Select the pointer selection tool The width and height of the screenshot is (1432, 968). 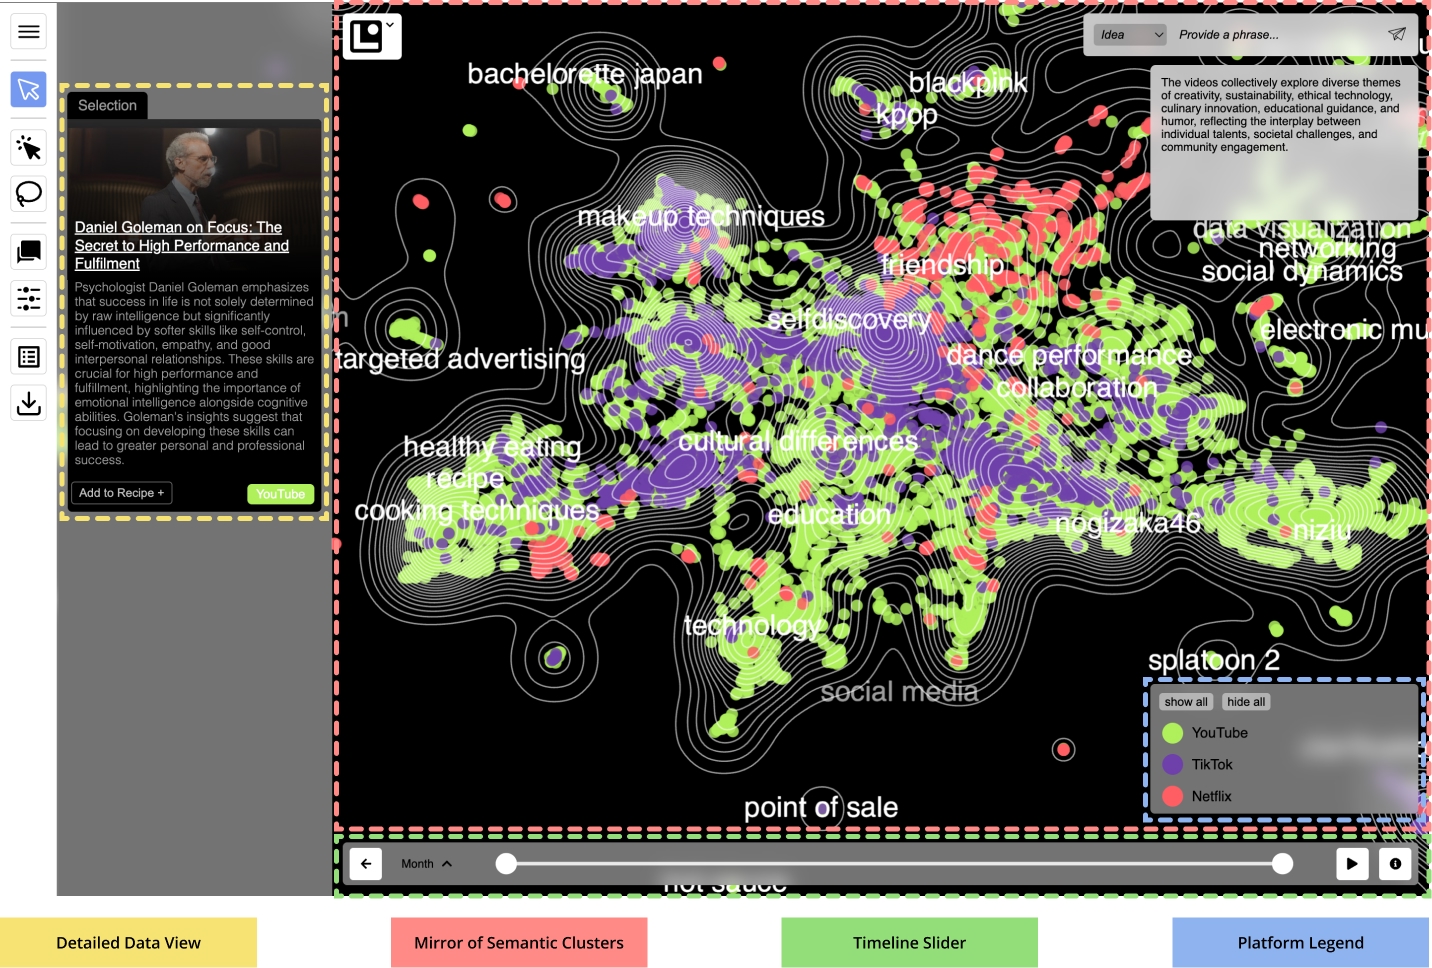click(x=28, y=89)
